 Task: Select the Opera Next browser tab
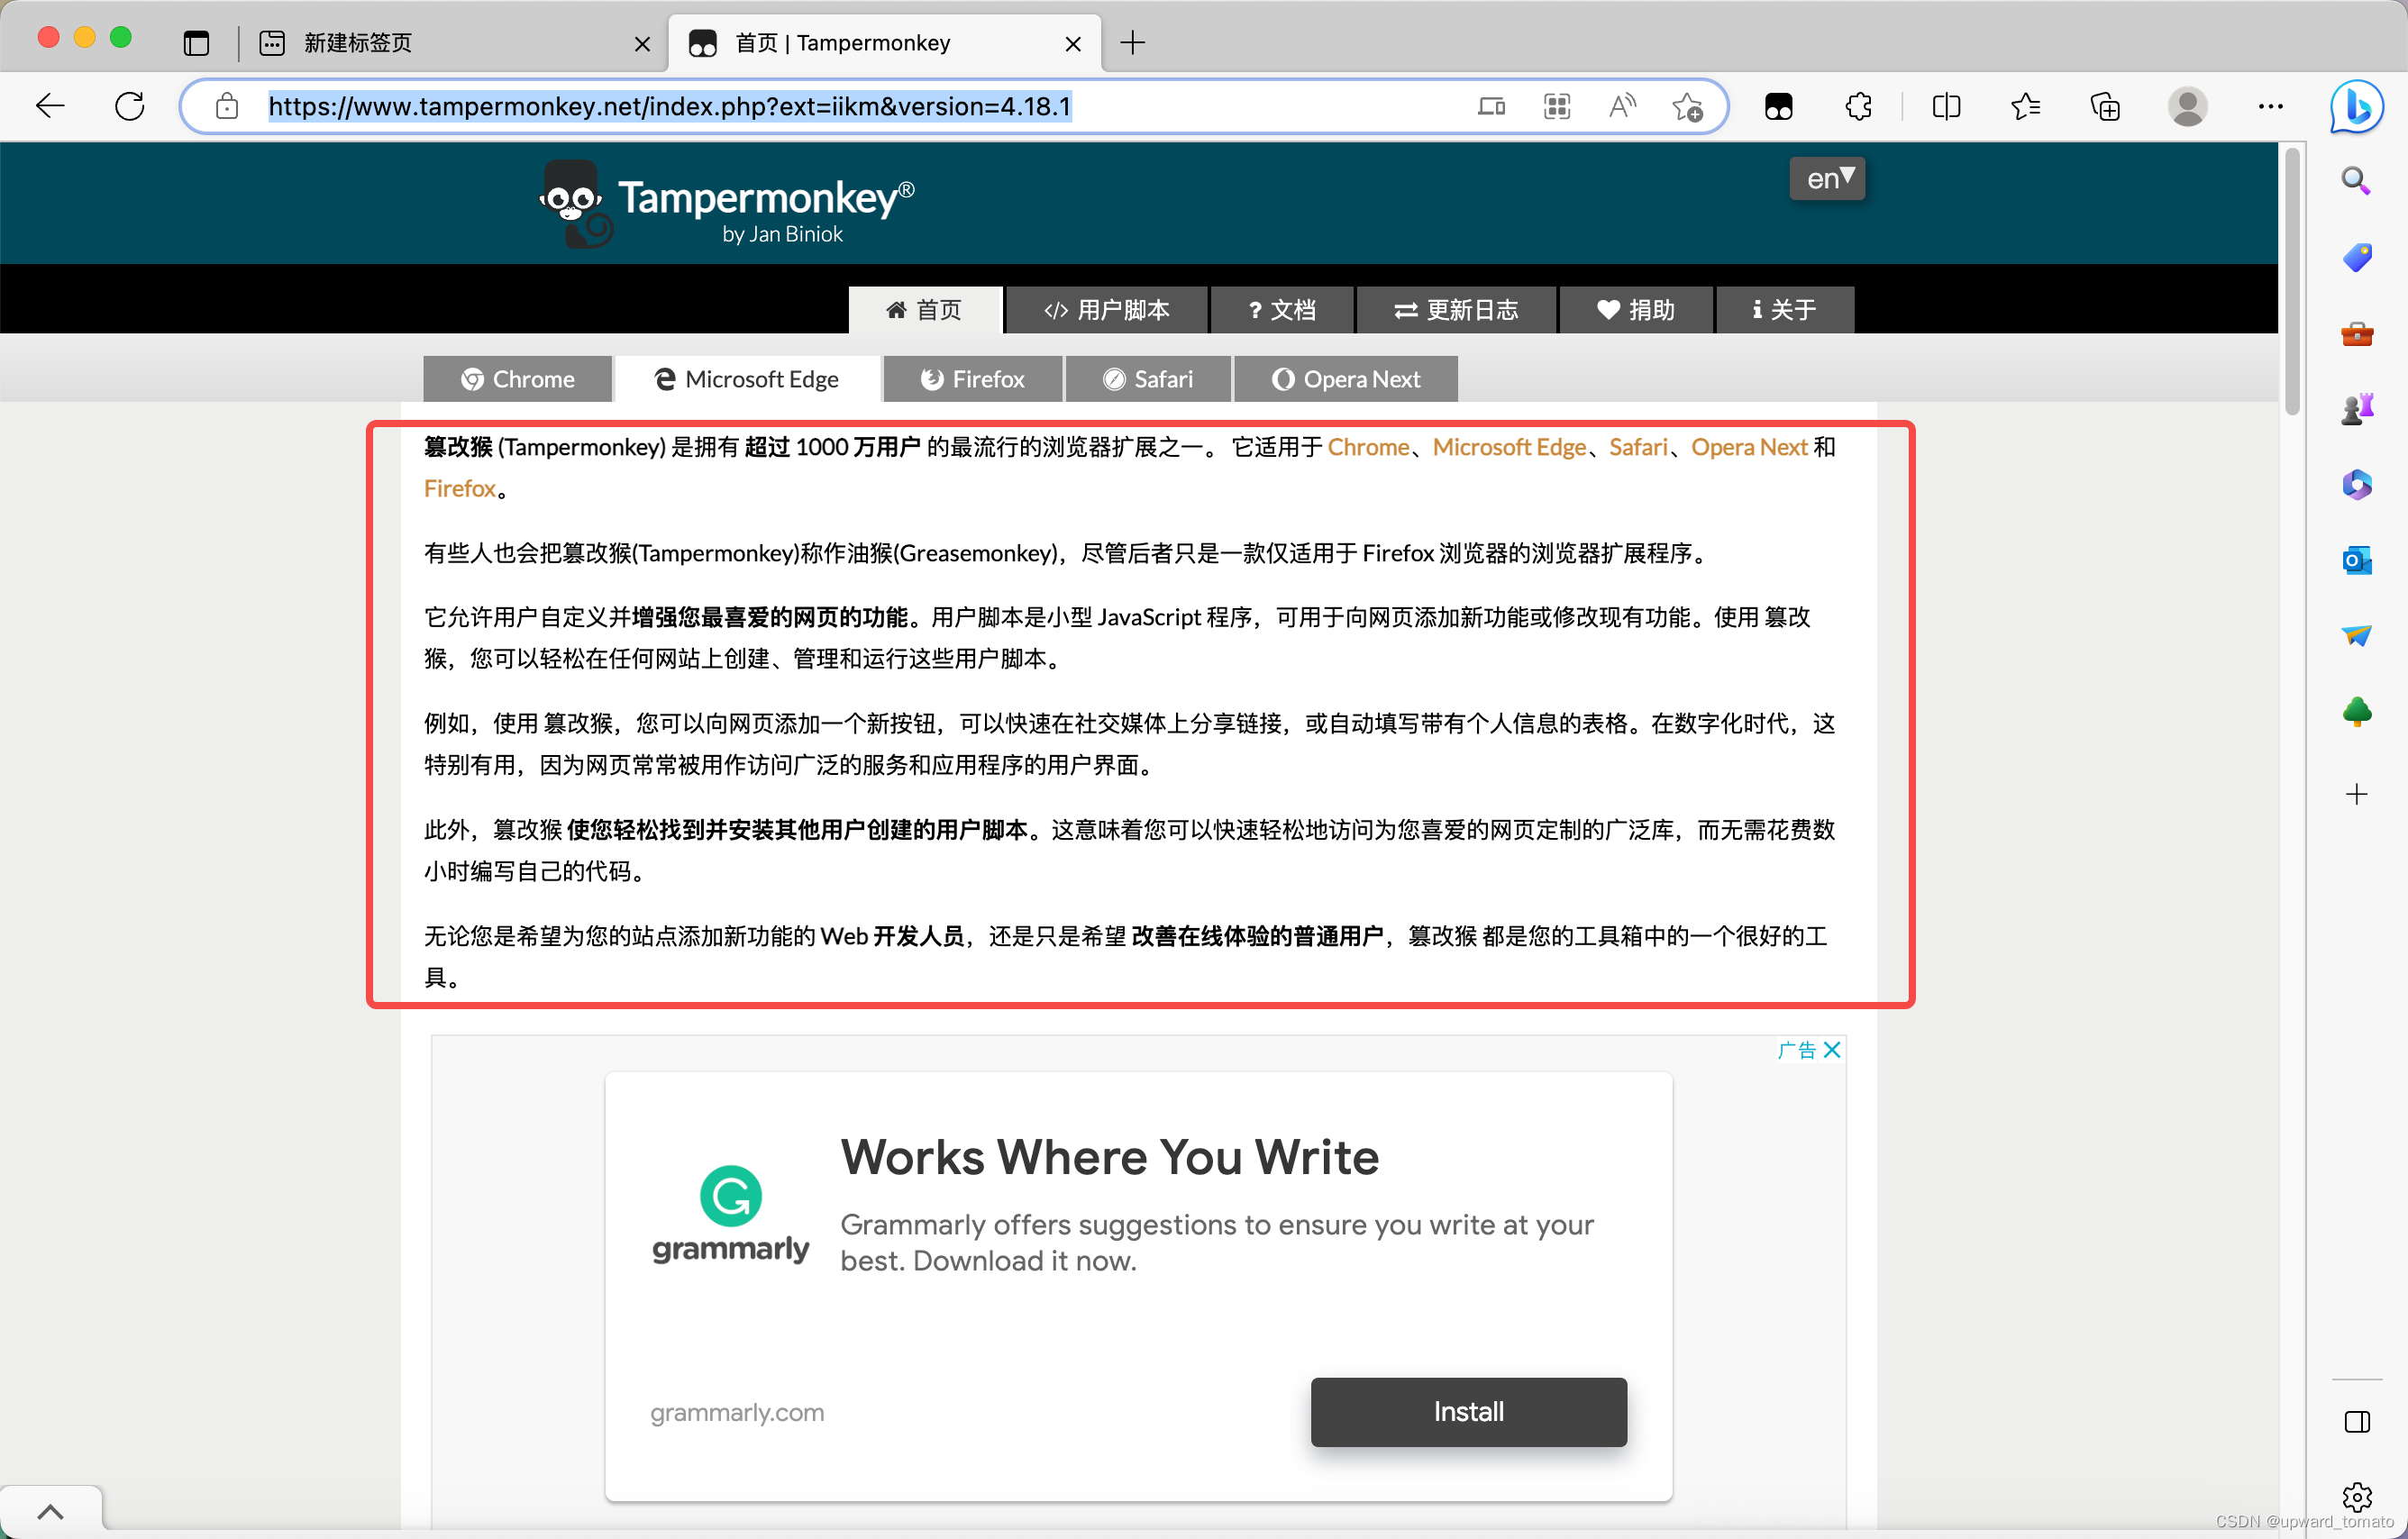coord(1346,379)
